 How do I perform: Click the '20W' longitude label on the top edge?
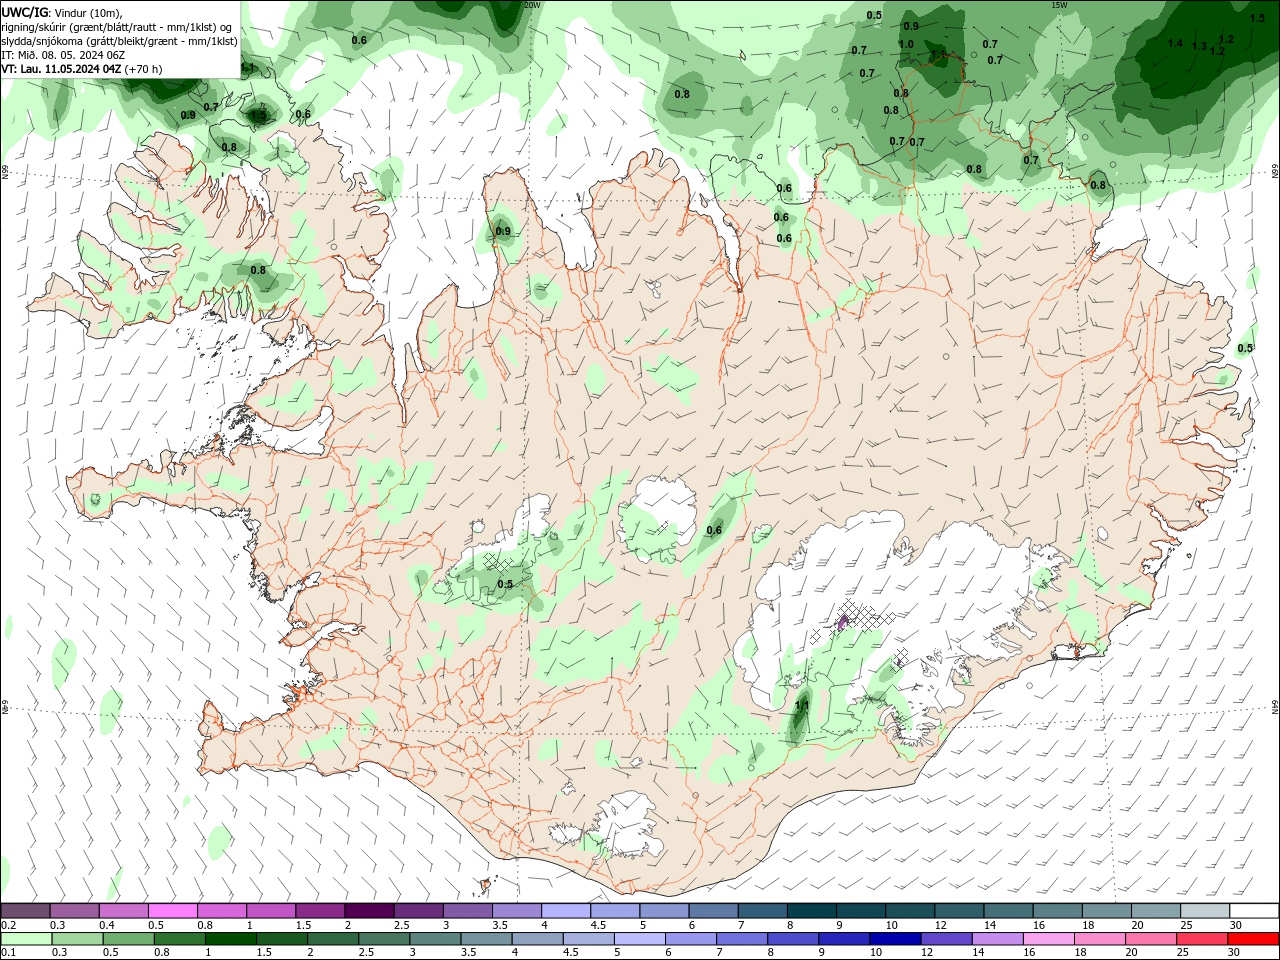pyautogui.click(x=533, y=5)
